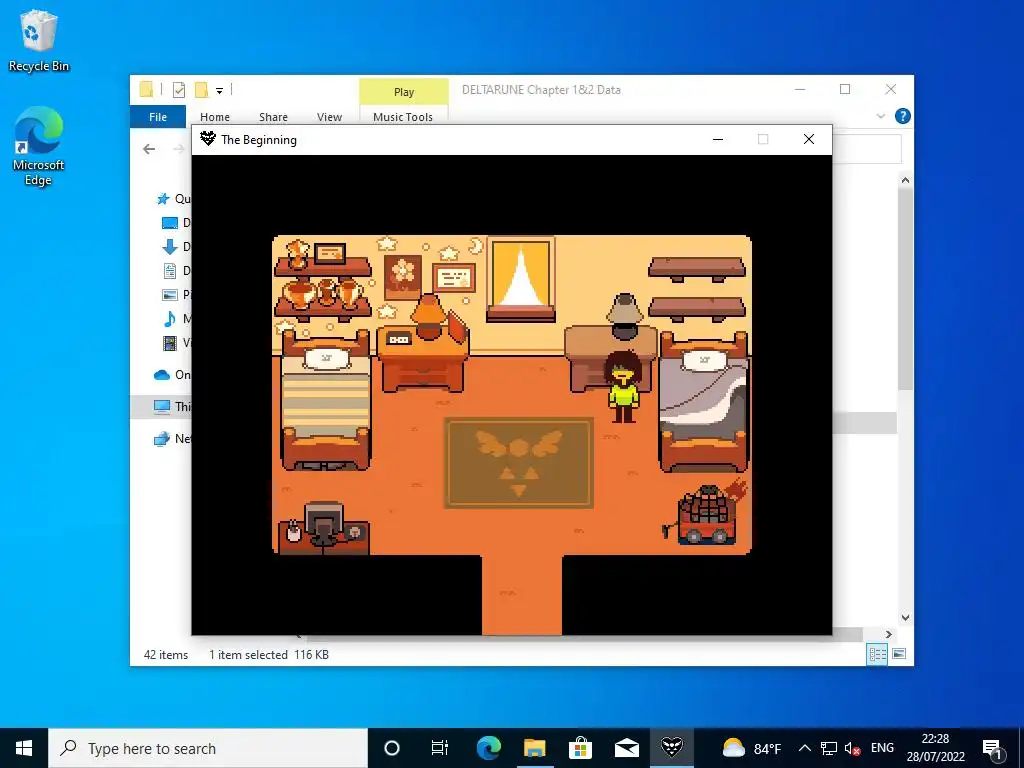Viewport: 1024px width, 768px height.
Task: Close The Beginning game window
Action: 808,139
